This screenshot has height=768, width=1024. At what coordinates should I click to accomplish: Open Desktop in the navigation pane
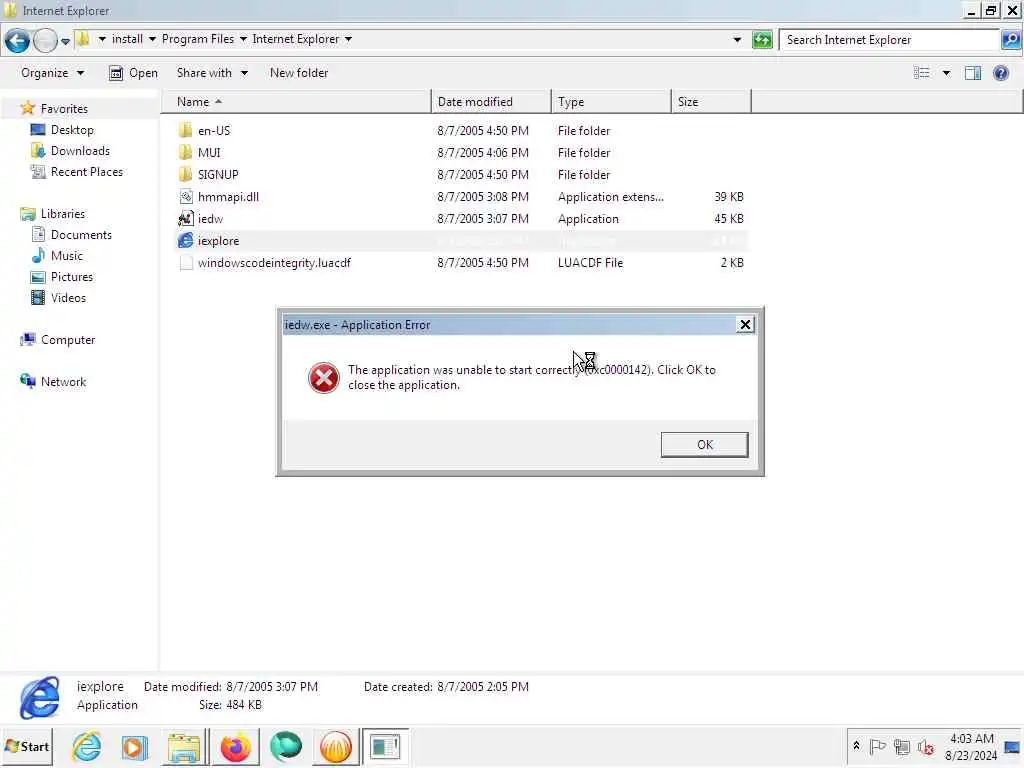point(72,130)
